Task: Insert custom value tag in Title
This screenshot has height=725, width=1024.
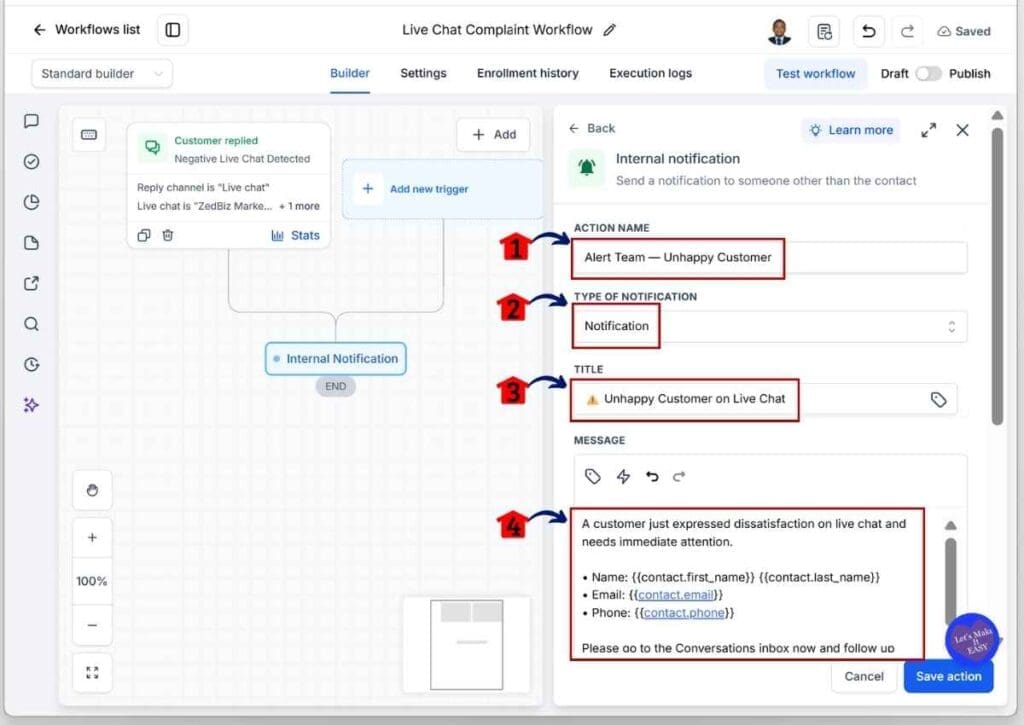Action: click(938, 400)
